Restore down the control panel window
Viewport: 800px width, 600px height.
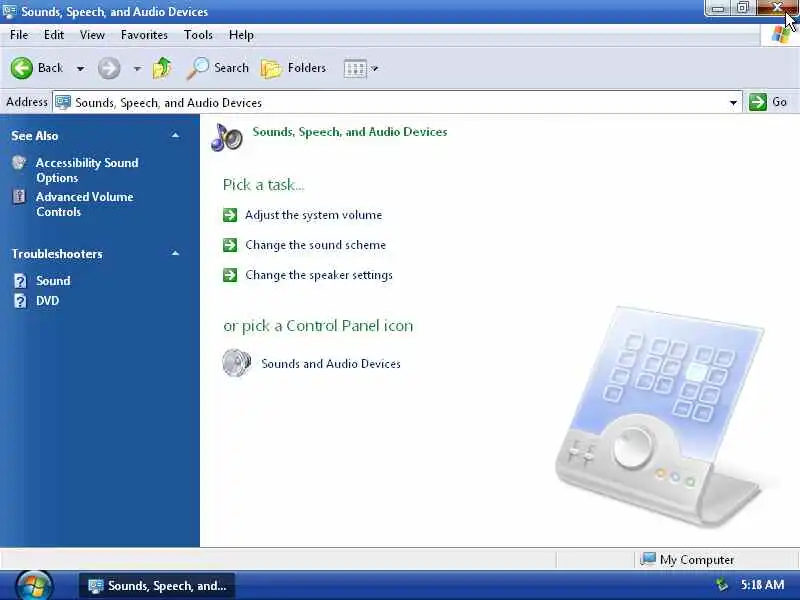coord(743,8)
